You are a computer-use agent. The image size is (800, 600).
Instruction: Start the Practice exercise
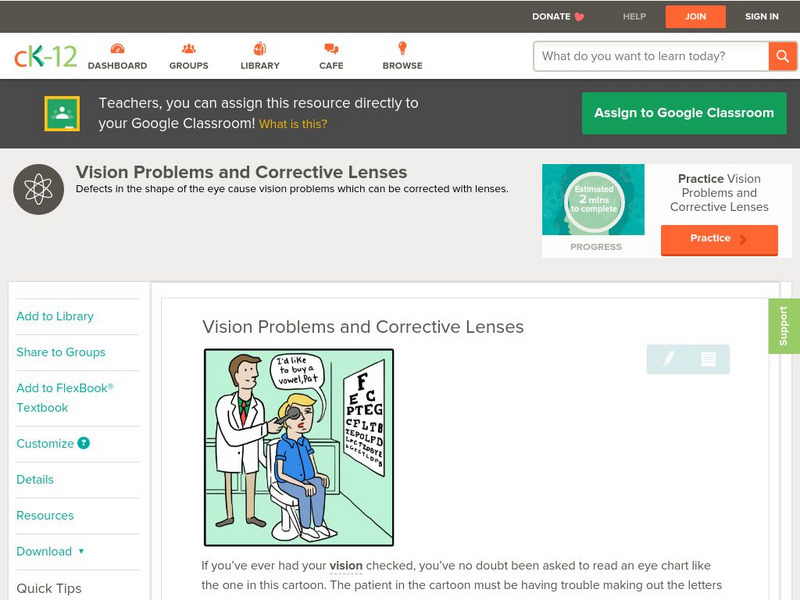pos(719,238)
